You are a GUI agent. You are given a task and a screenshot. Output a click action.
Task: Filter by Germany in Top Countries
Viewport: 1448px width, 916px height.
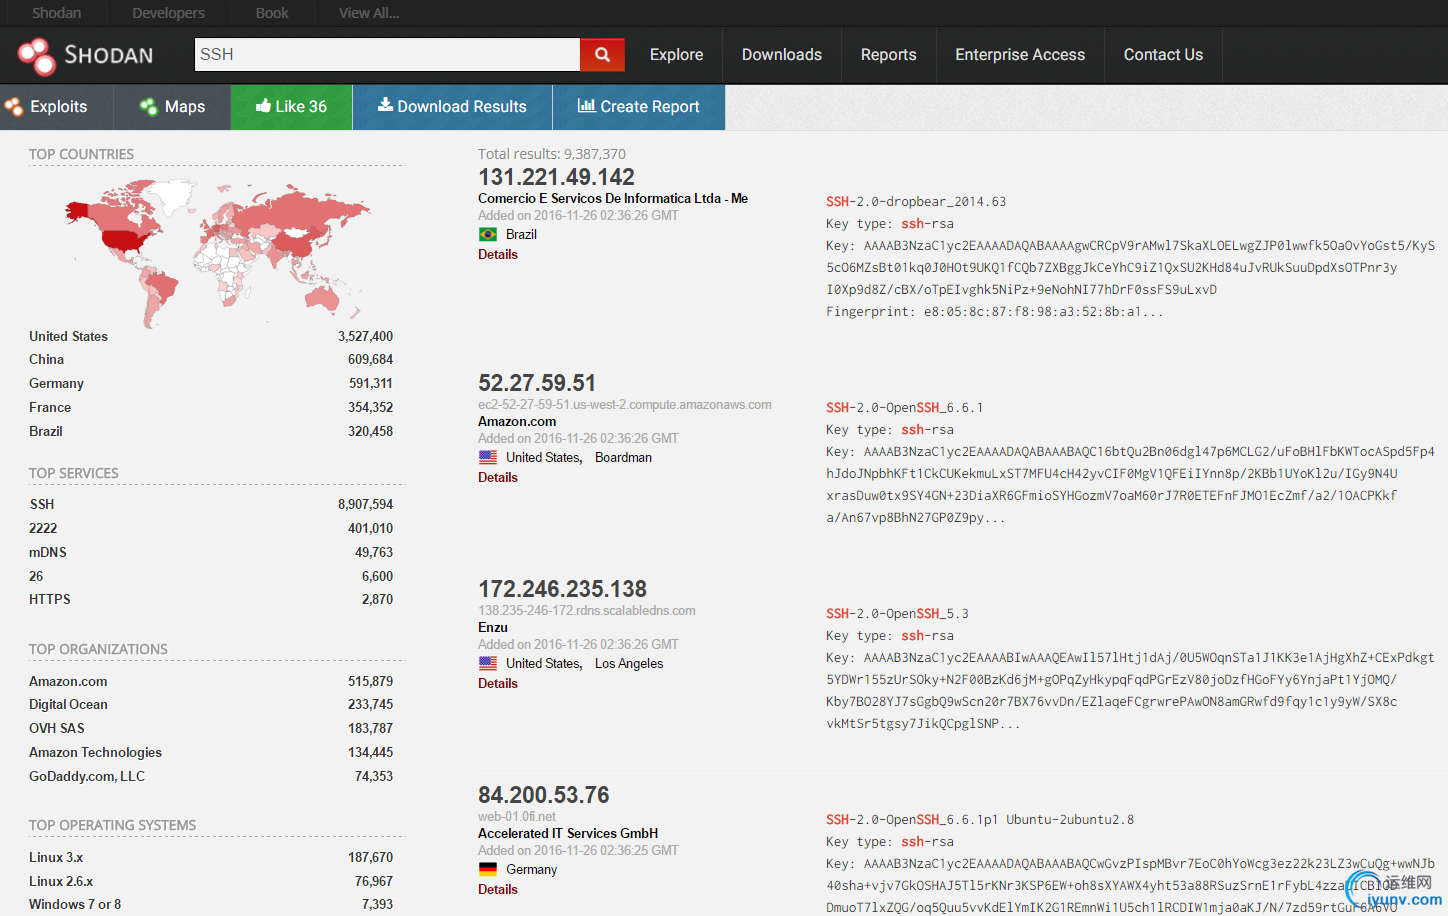coord(56,383)
